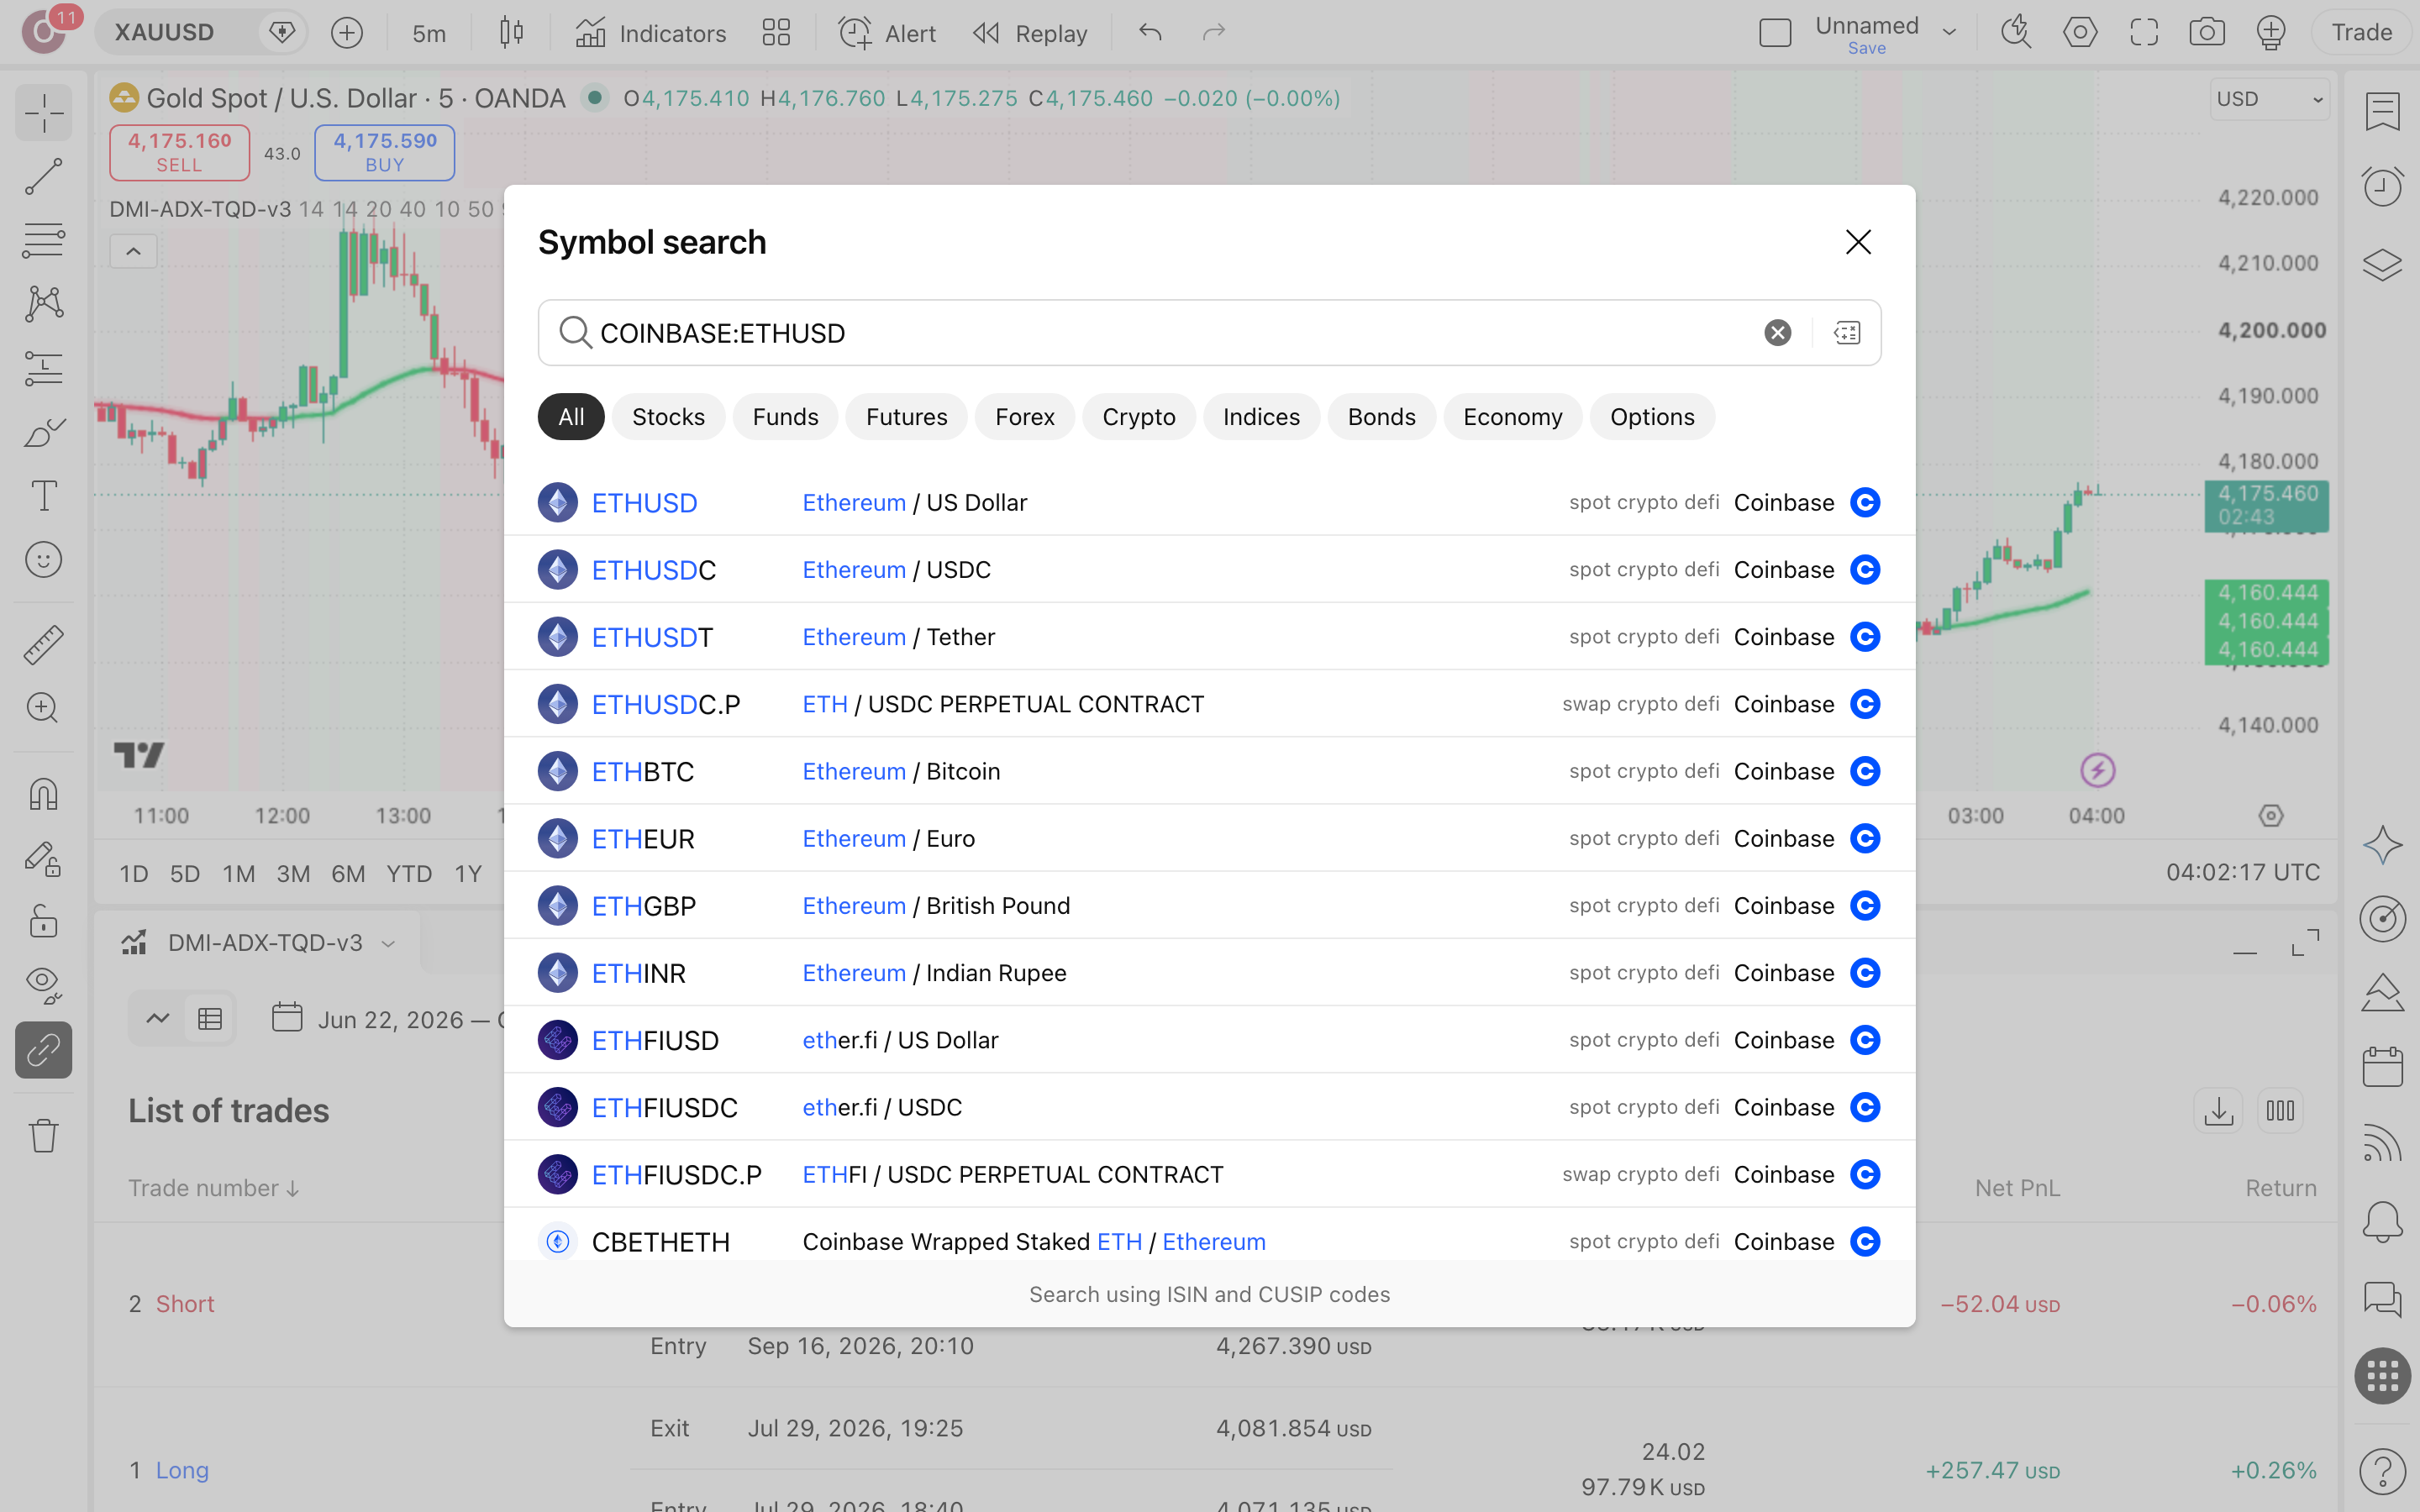2420x1512 pixels.
Task: Open the Unnamed layout dropdown arrow
Action: [x=1949, y=33]
